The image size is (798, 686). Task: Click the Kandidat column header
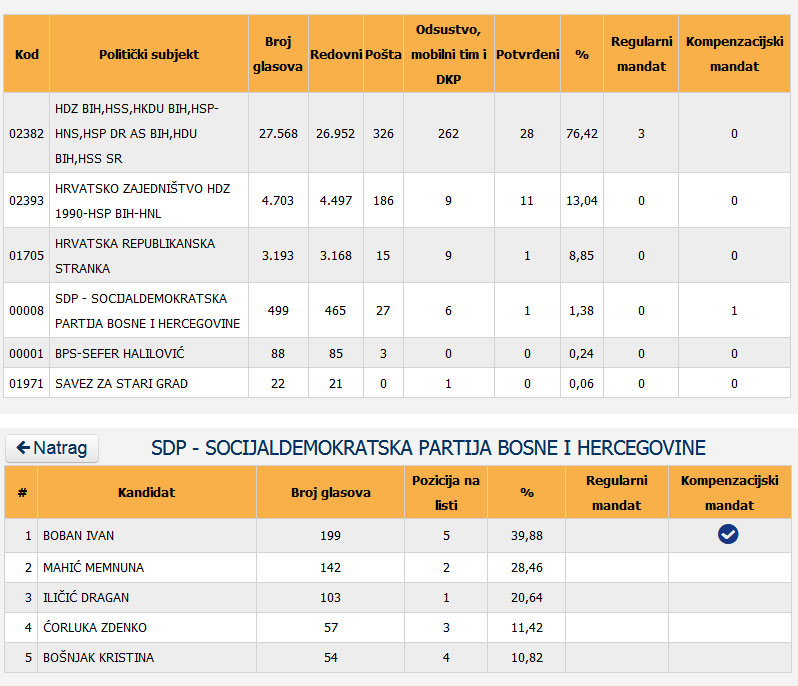[146, 492]
